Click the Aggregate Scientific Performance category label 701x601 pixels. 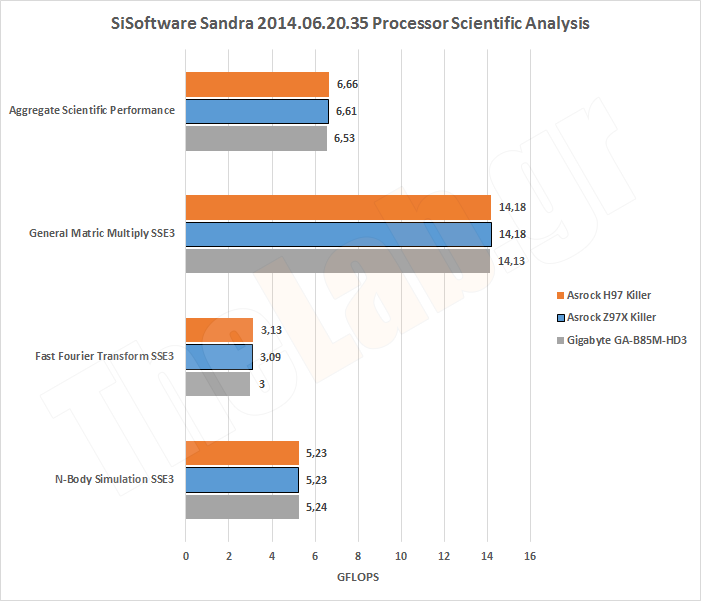point(92,111)
